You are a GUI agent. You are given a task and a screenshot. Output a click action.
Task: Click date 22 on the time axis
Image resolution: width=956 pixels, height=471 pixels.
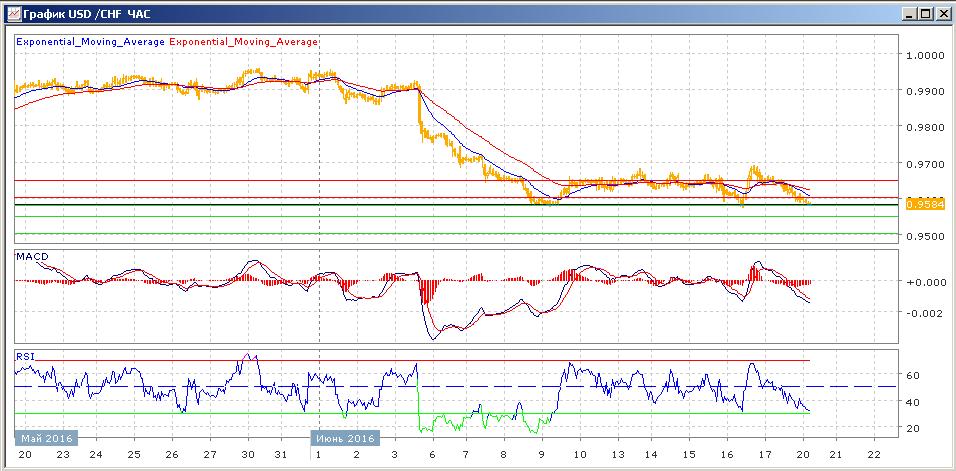pyautogui.click(x=876, y=454)
